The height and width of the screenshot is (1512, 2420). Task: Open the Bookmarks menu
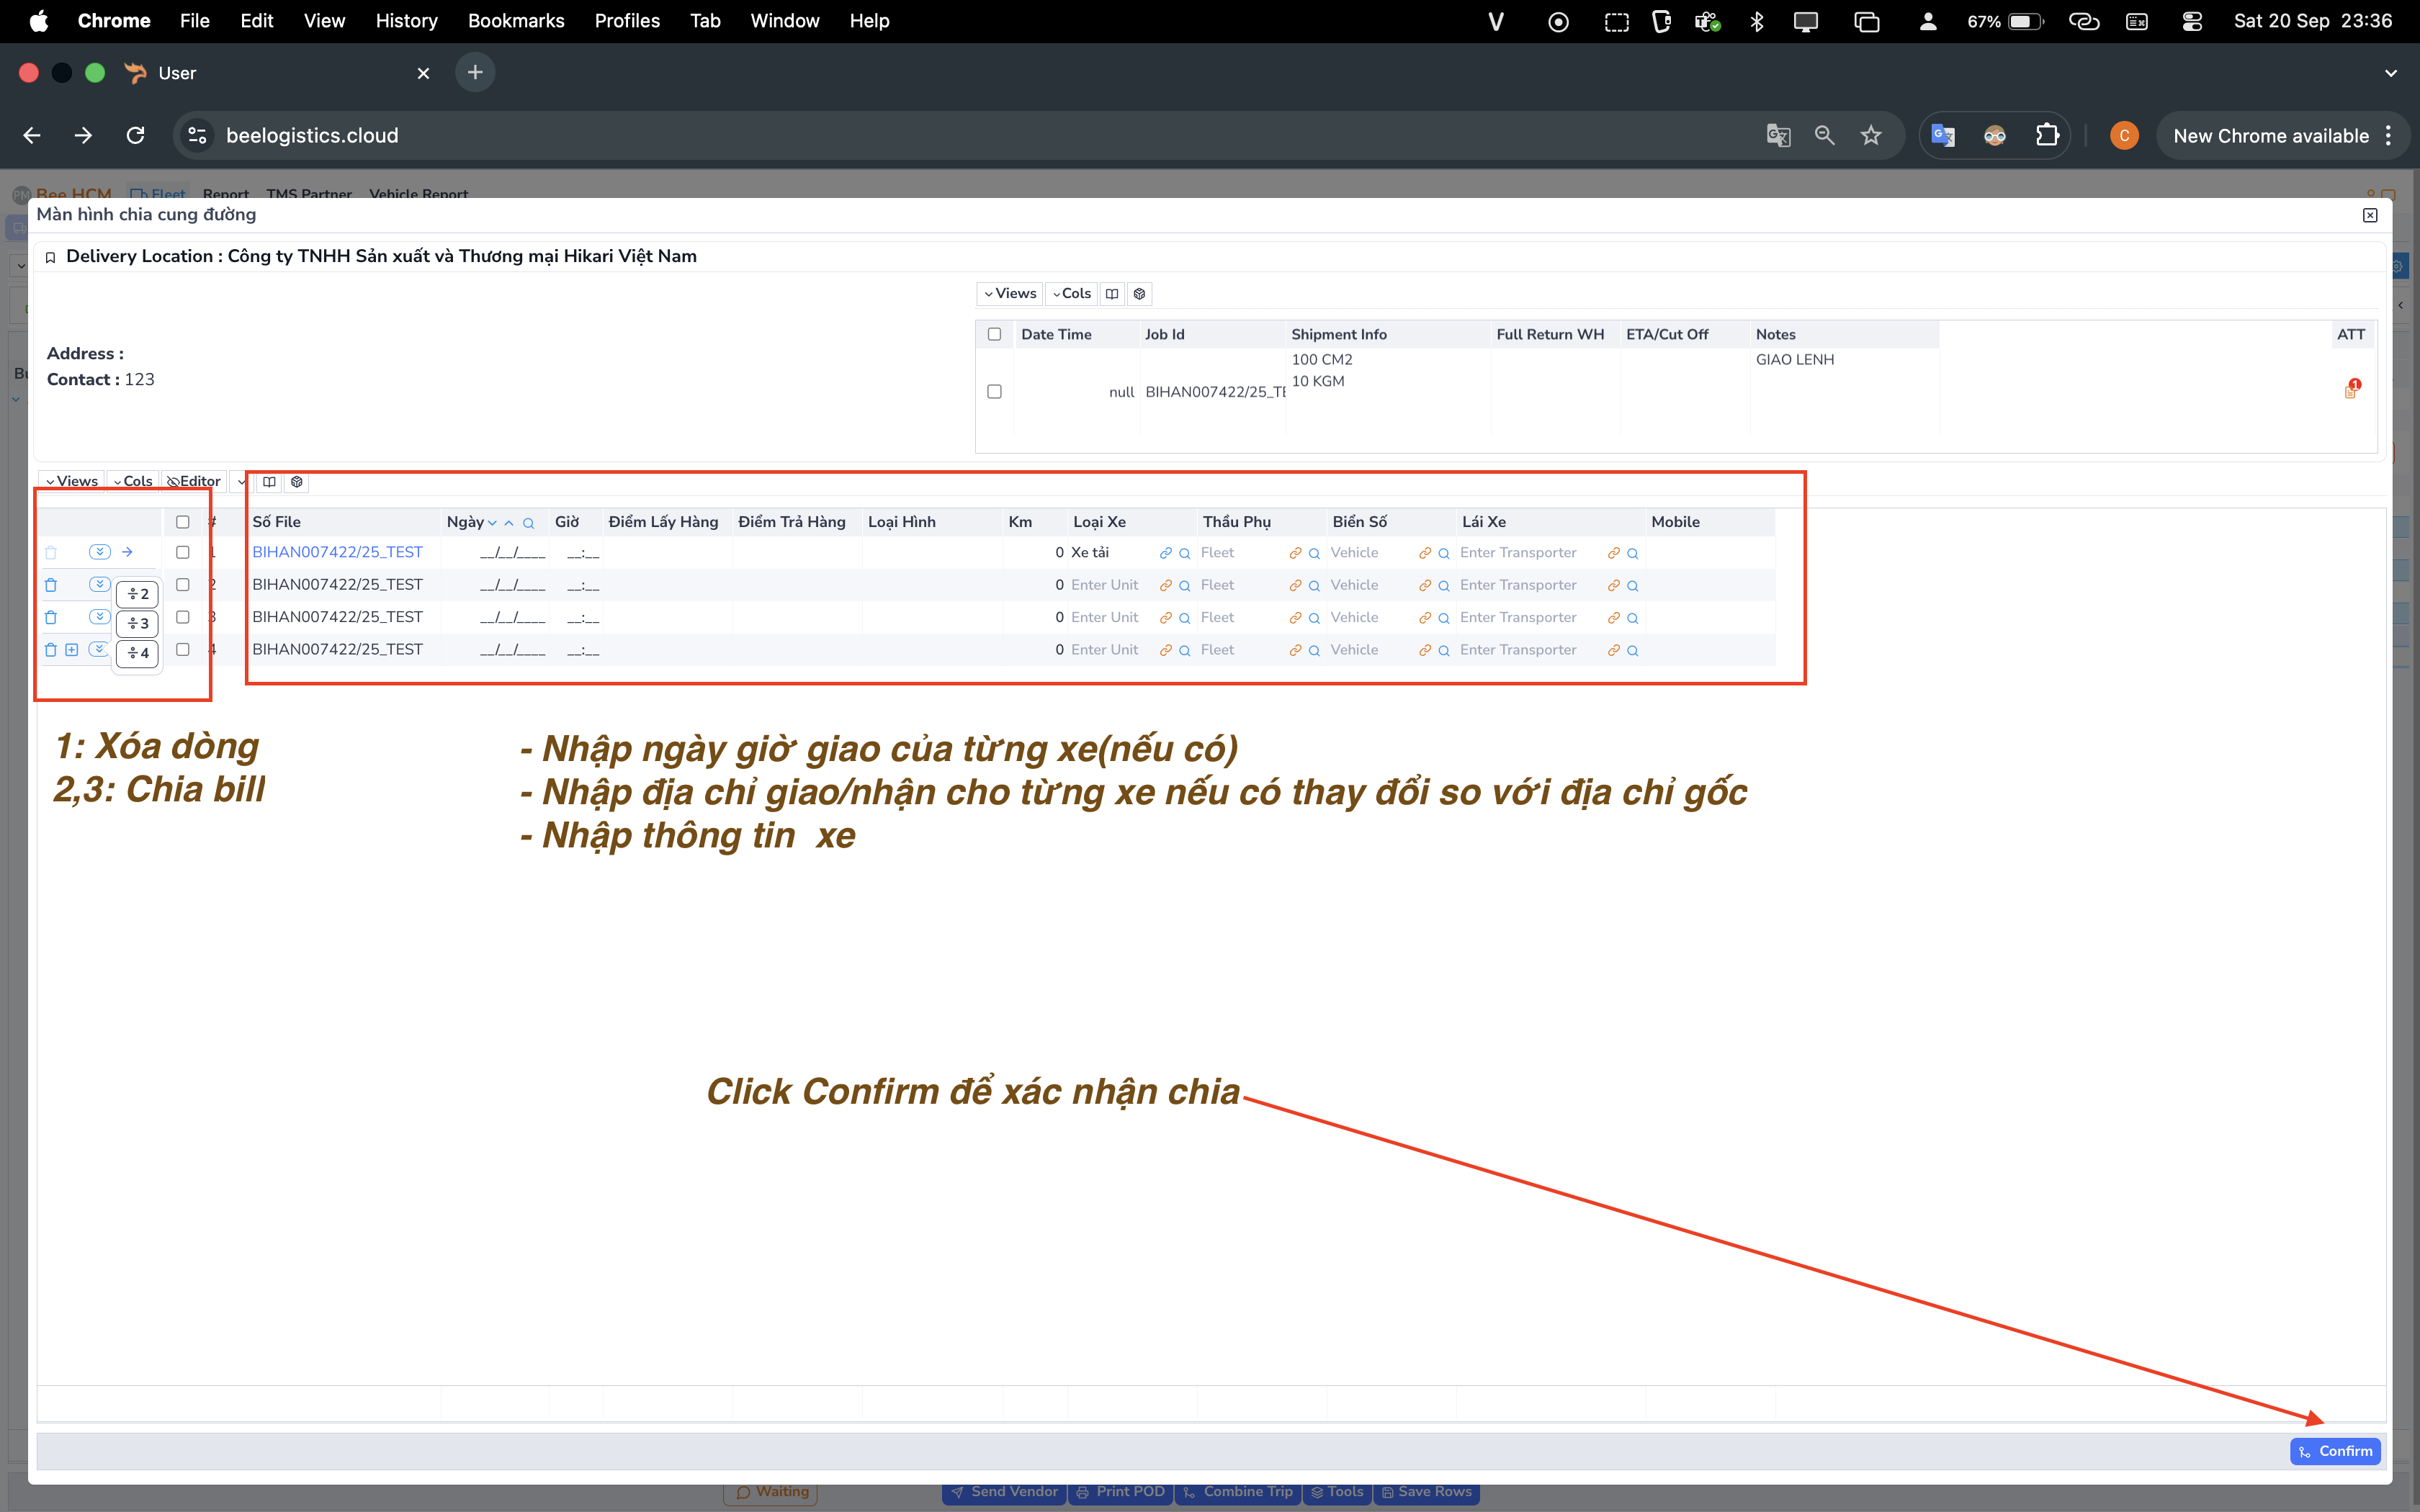(516, 21)
